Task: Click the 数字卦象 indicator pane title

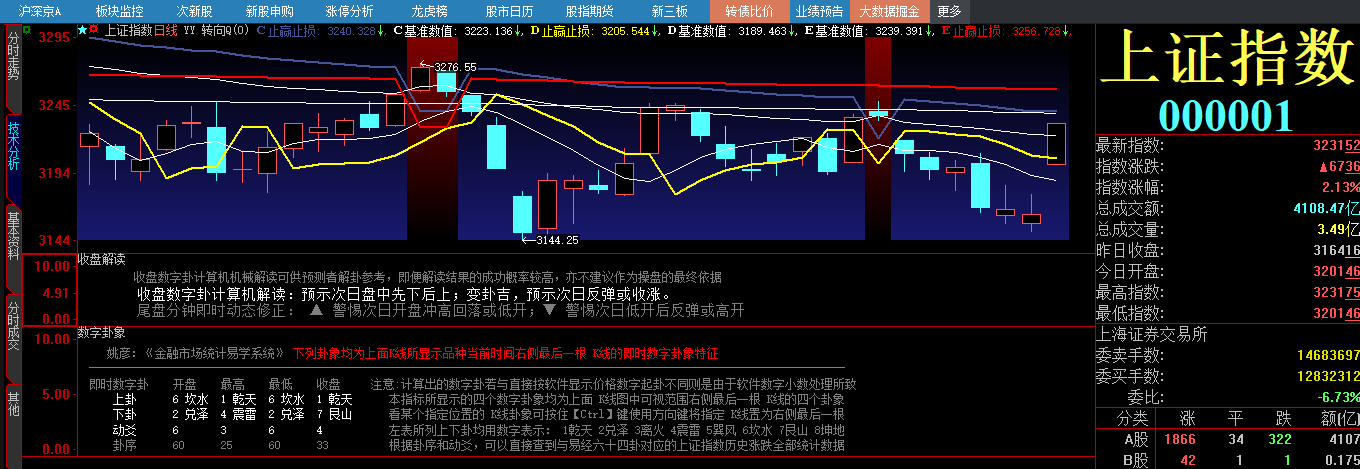Action: pyautogui.click(x=101, y=332)
